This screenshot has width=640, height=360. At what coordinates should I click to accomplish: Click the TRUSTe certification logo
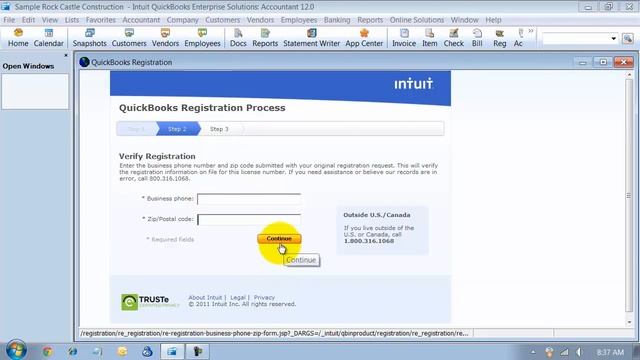click(150, 302)
